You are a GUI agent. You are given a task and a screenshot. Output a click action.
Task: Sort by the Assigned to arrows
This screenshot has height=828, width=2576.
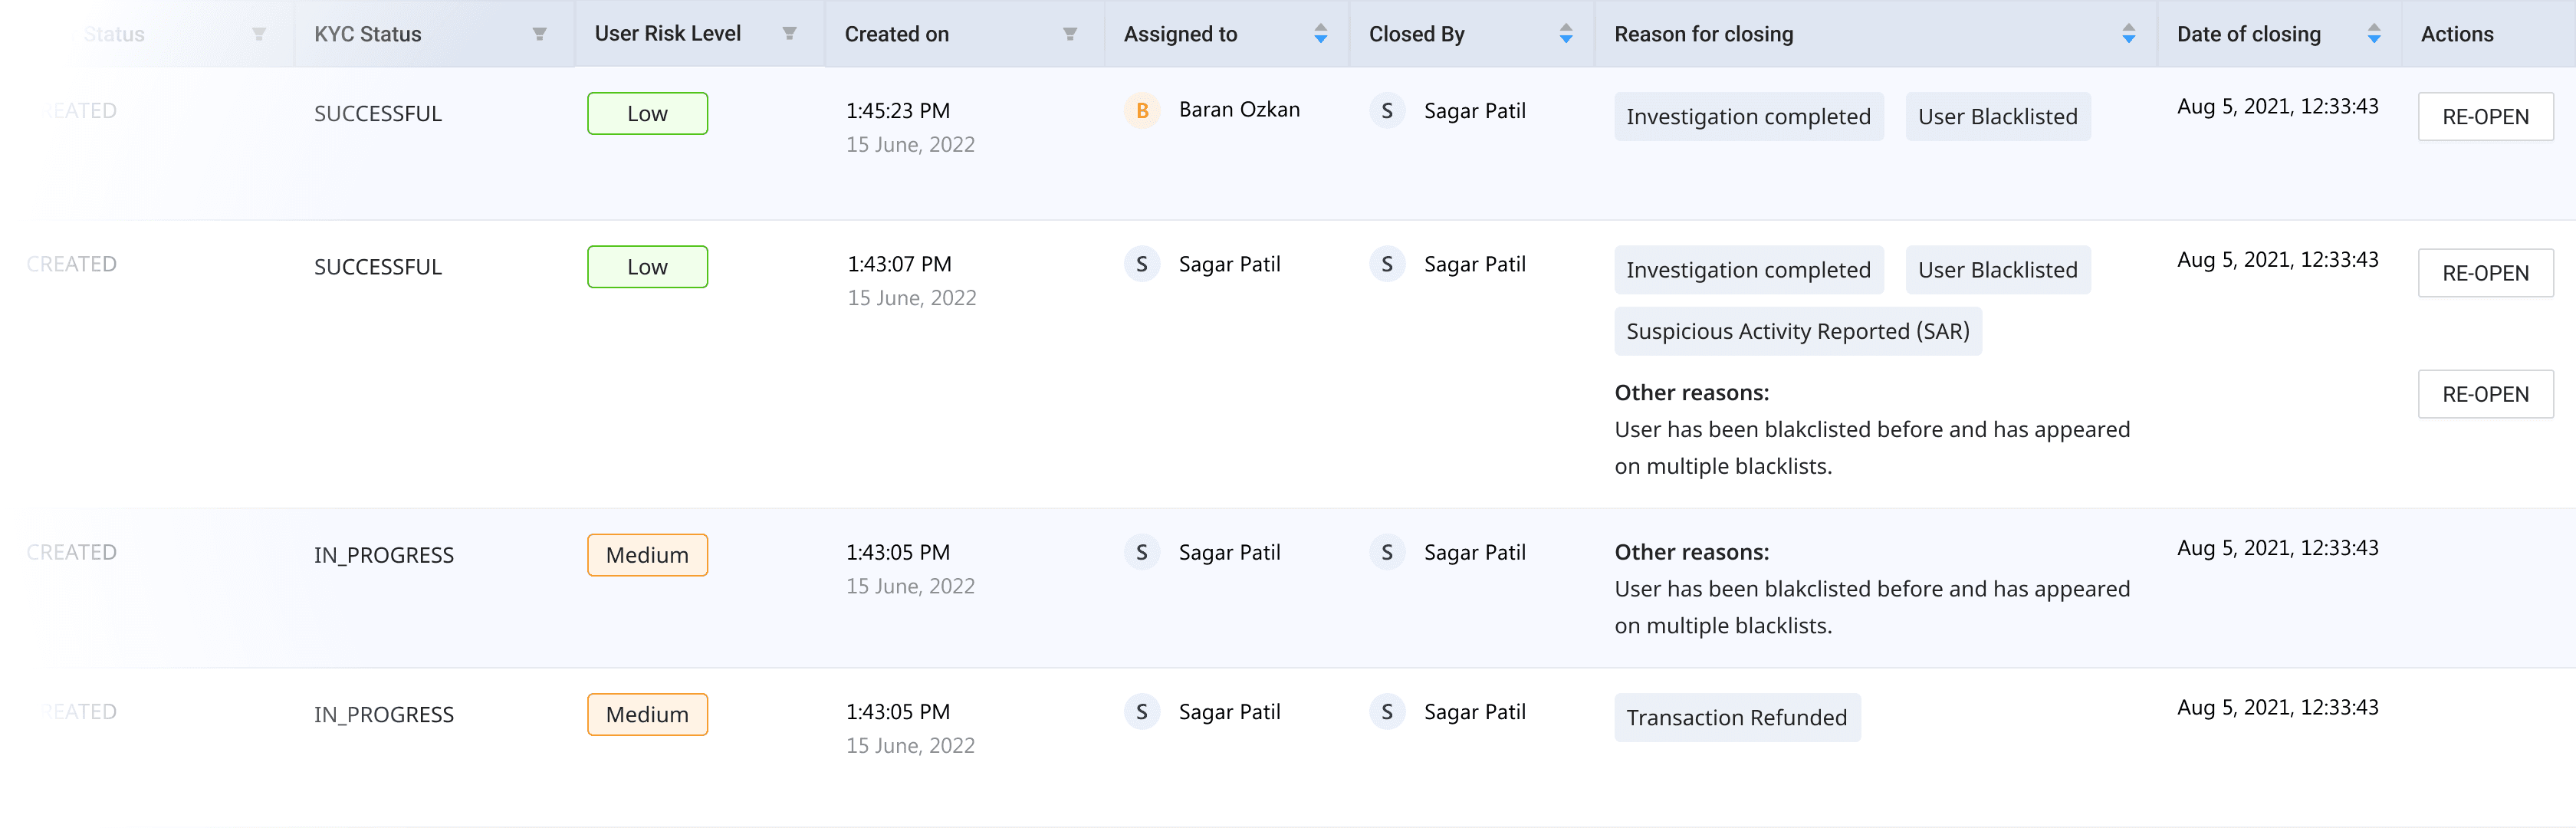(1320, 34)
